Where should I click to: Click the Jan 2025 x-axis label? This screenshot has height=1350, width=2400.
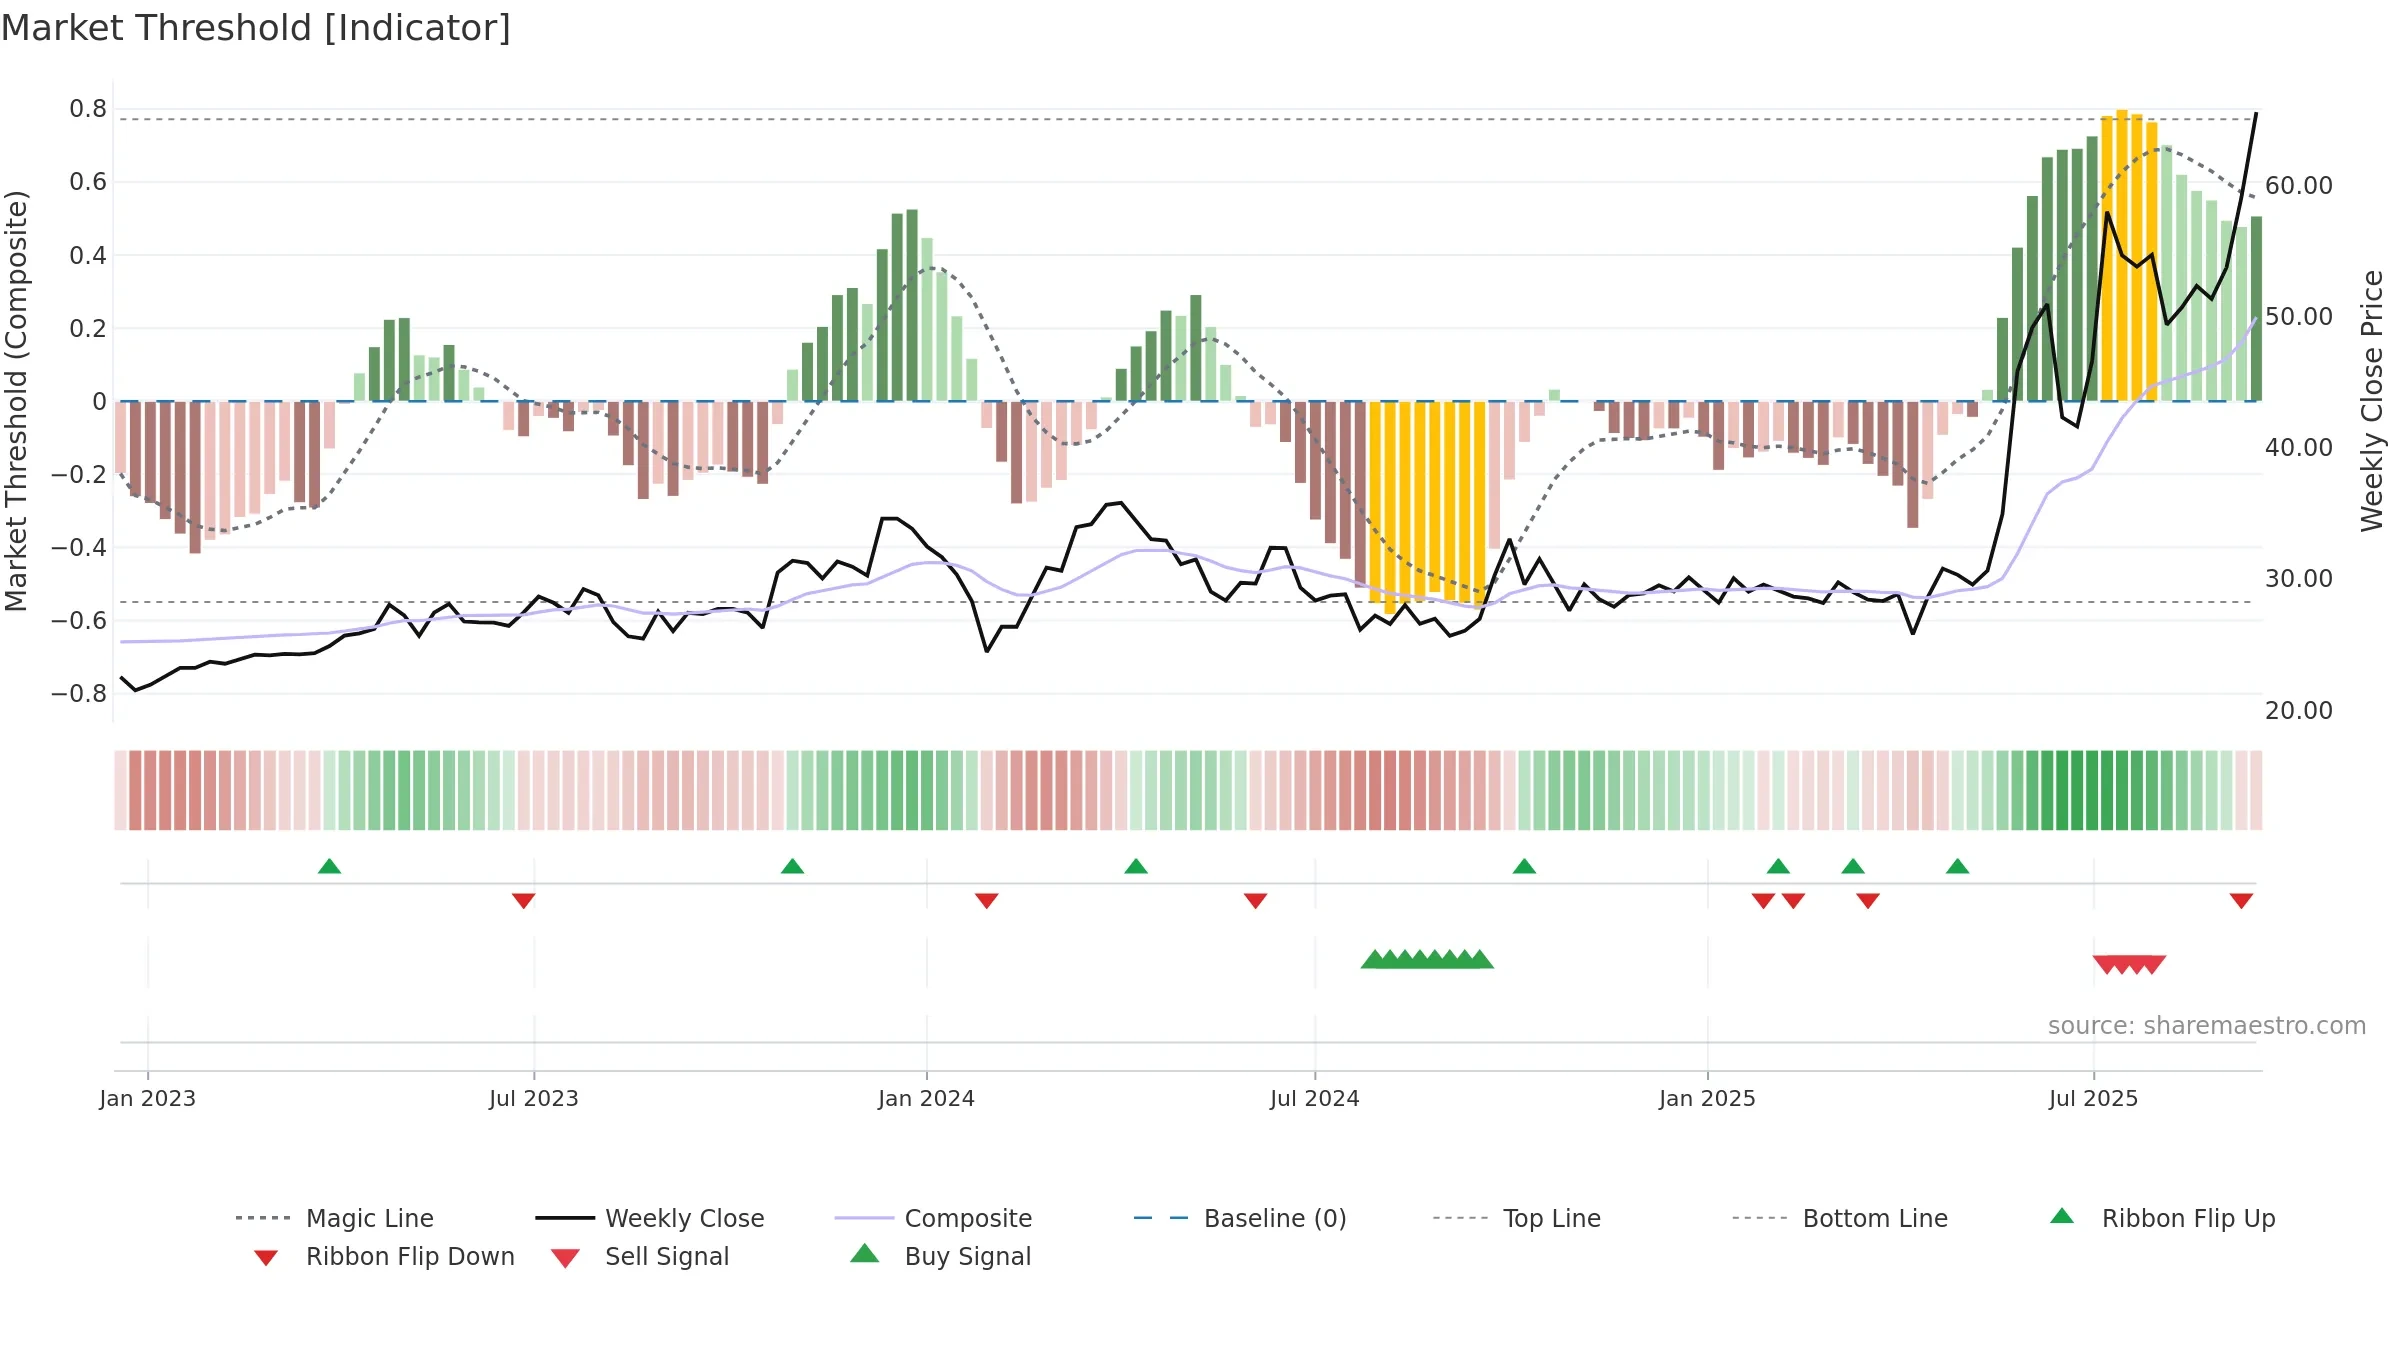click(x=1707, y=1098)
